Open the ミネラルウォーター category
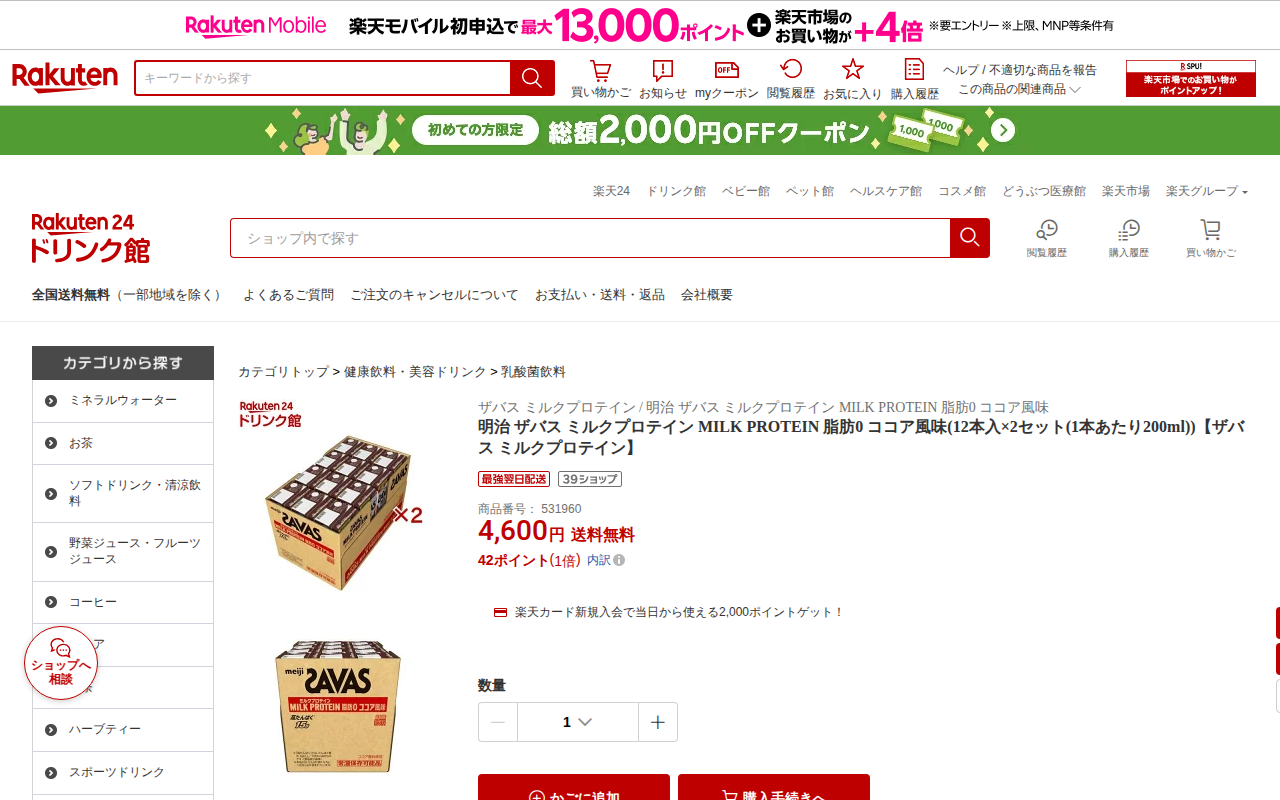This screenshot has height=800, width=1280. click(123, 401)
